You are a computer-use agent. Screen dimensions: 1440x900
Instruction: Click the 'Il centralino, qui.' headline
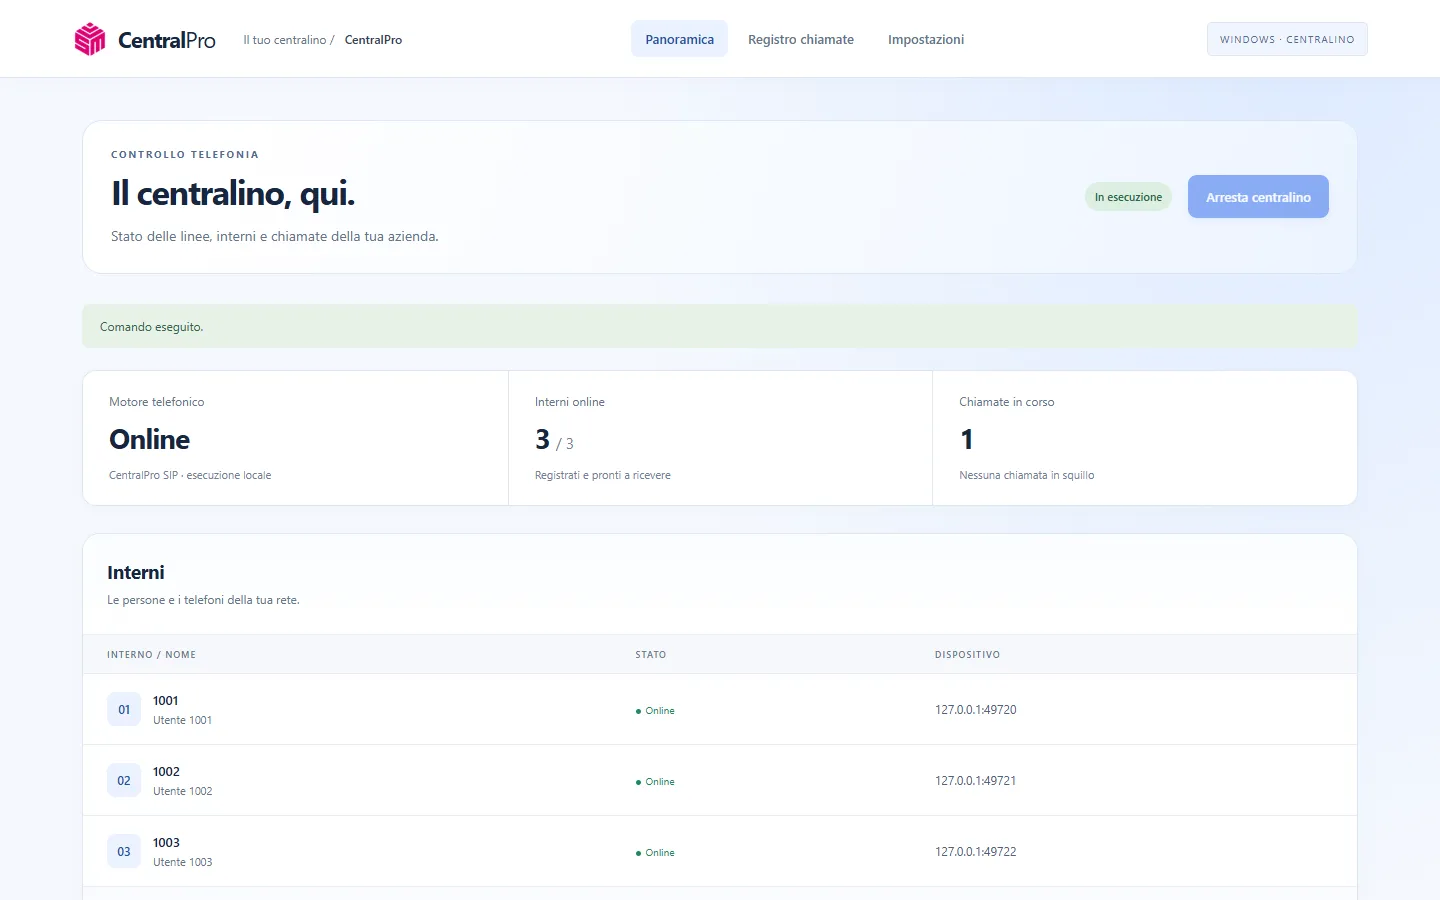coord(233,194)
